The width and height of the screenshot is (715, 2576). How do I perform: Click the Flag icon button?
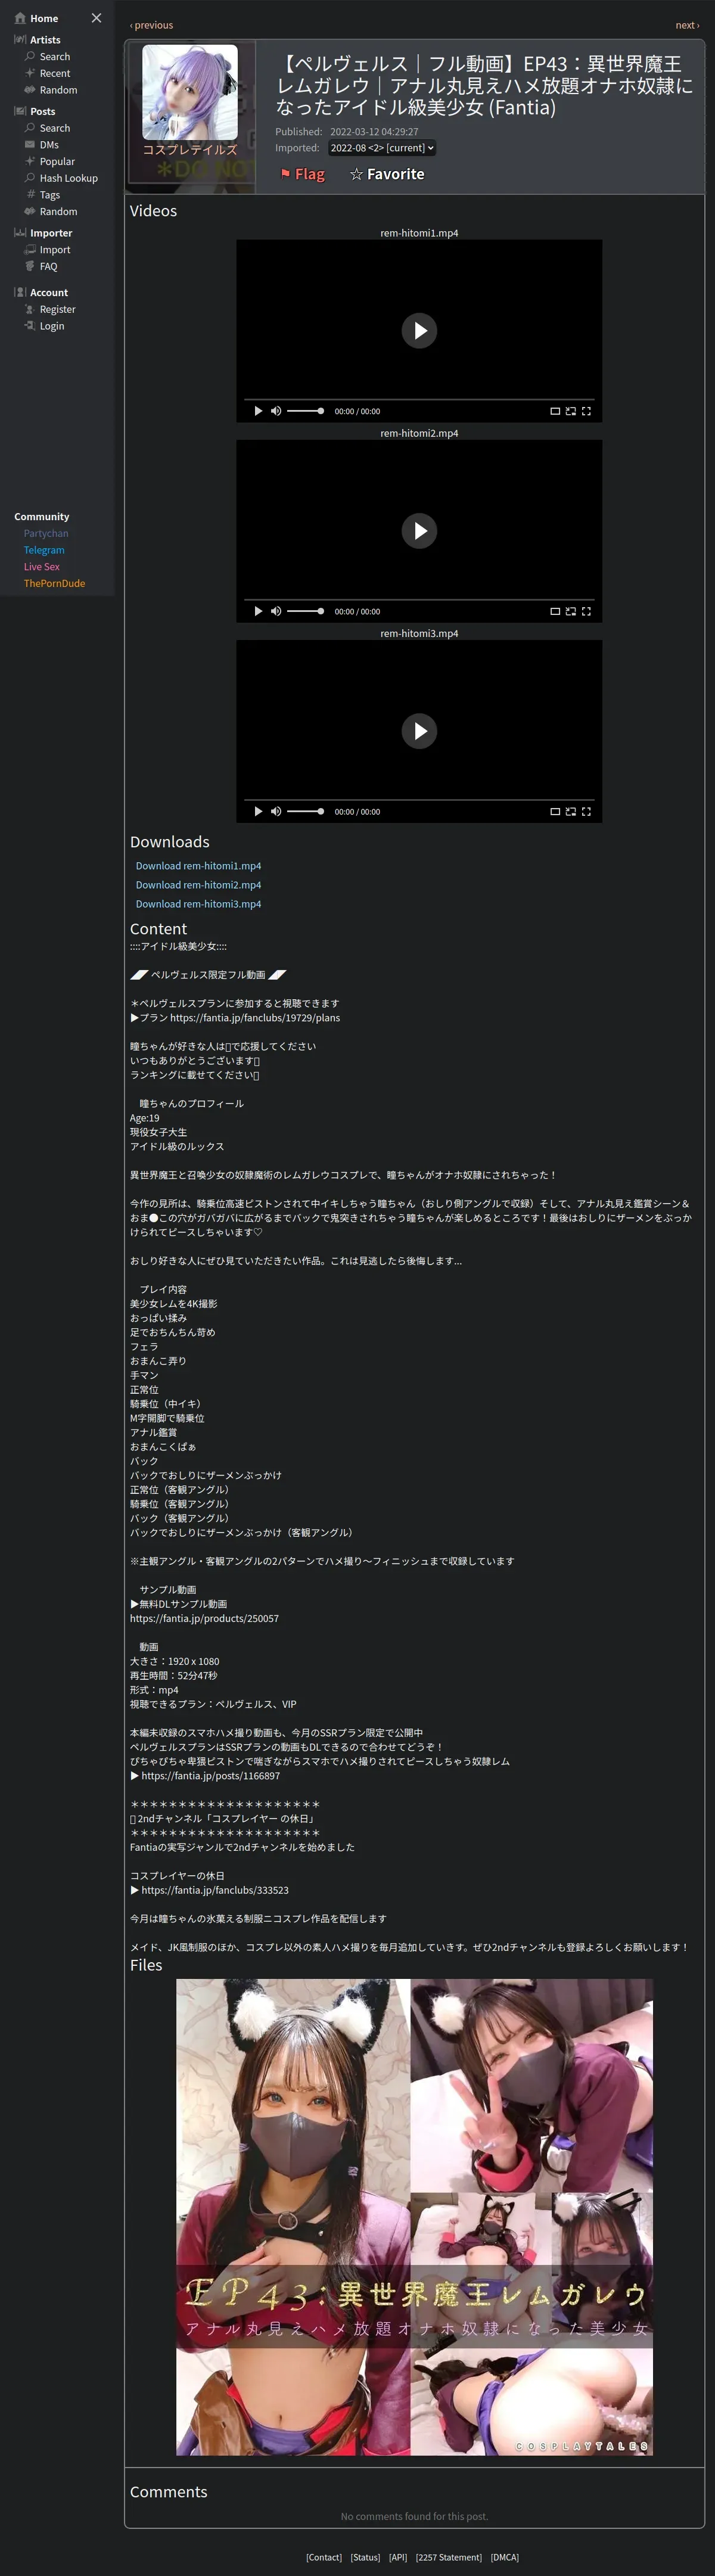click(303, 174)
